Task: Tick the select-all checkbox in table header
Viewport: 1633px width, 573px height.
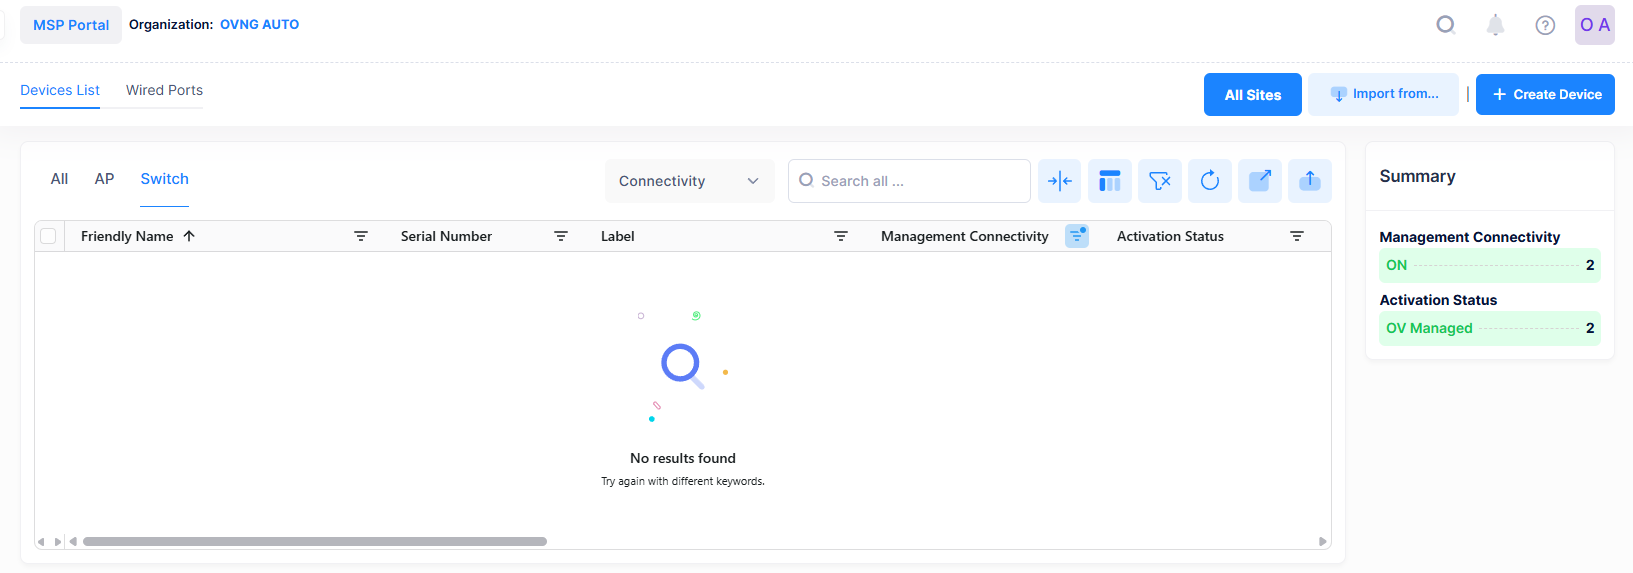Action: click(x=48, y=236)
